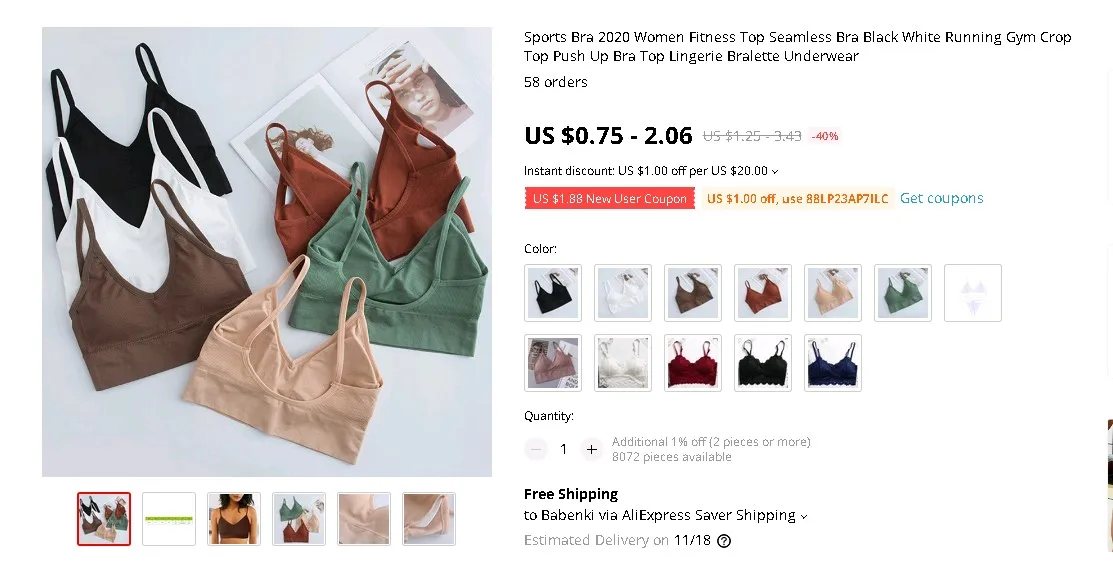Viewport: 1113px width, 561px height.
Task: Open the size chart thumbnail with green bar
Action: coord(169,519)
